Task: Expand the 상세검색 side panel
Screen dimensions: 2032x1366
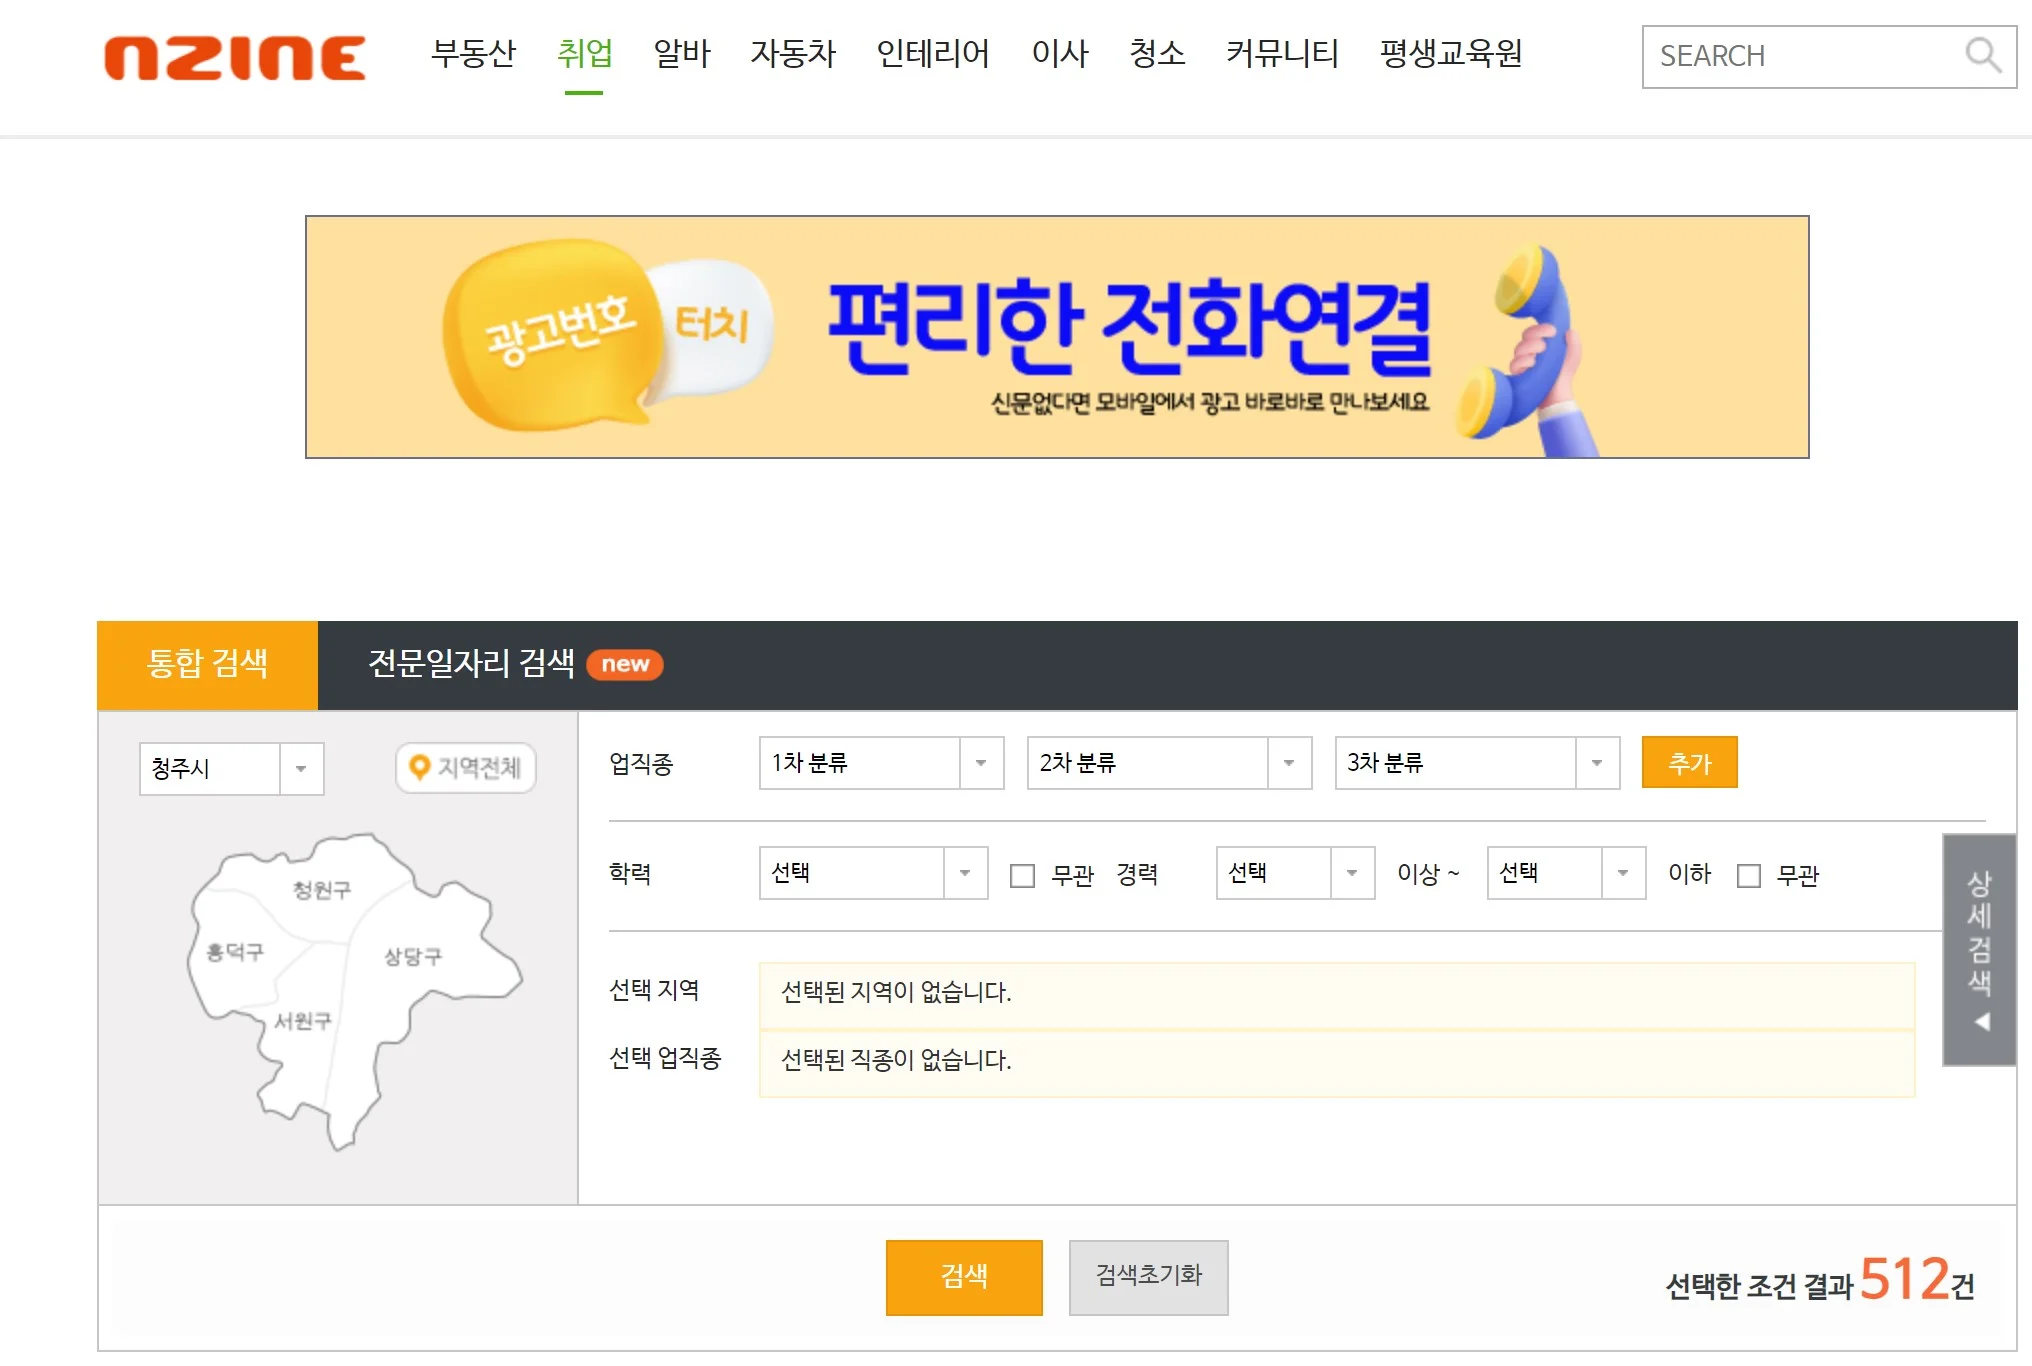Action: tap(1978, 949)
